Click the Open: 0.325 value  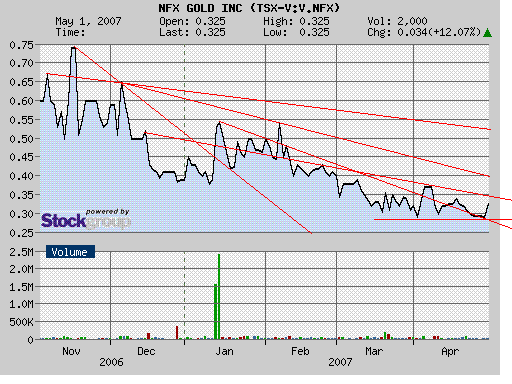coord(192,21)
